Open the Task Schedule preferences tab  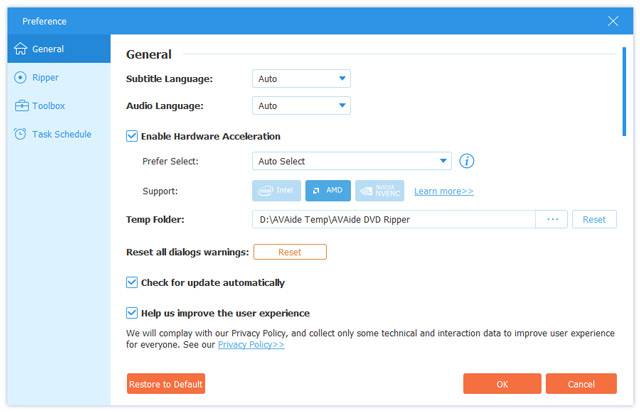(60, 134)
